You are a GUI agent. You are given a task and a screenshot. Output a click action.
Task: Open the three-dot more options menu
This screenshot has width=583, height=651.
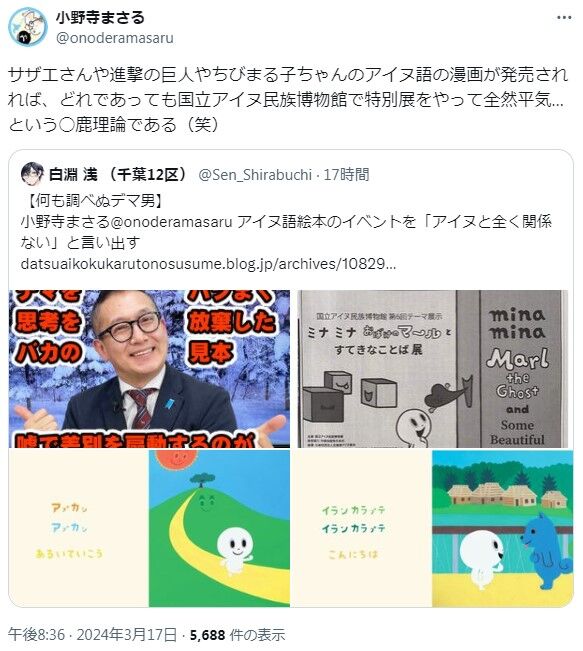(x=564, y=17)
